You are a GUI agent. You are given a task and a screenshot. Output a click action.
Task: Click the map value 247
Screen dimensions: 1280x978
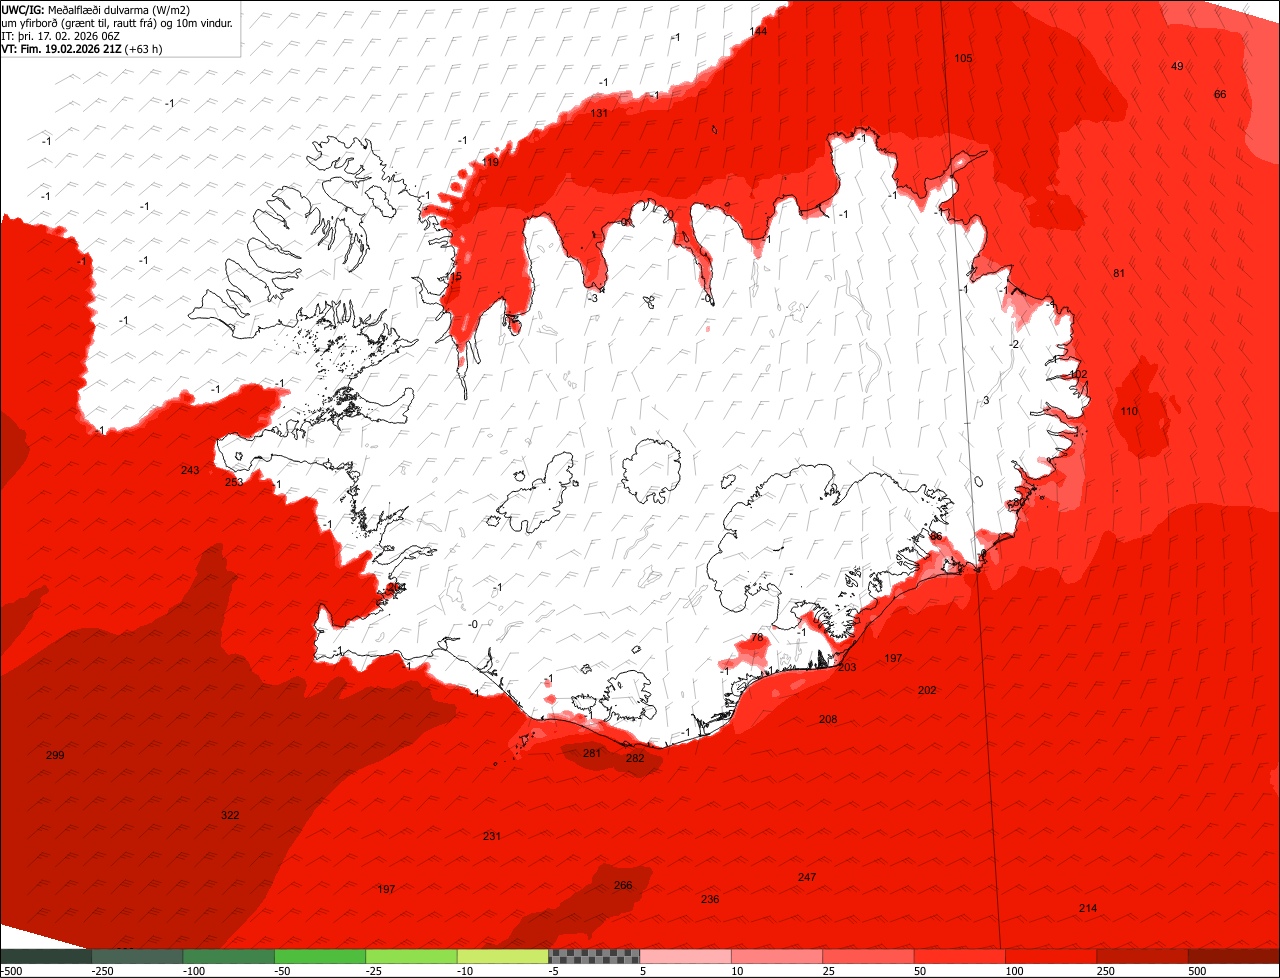[x=807, y=878]
